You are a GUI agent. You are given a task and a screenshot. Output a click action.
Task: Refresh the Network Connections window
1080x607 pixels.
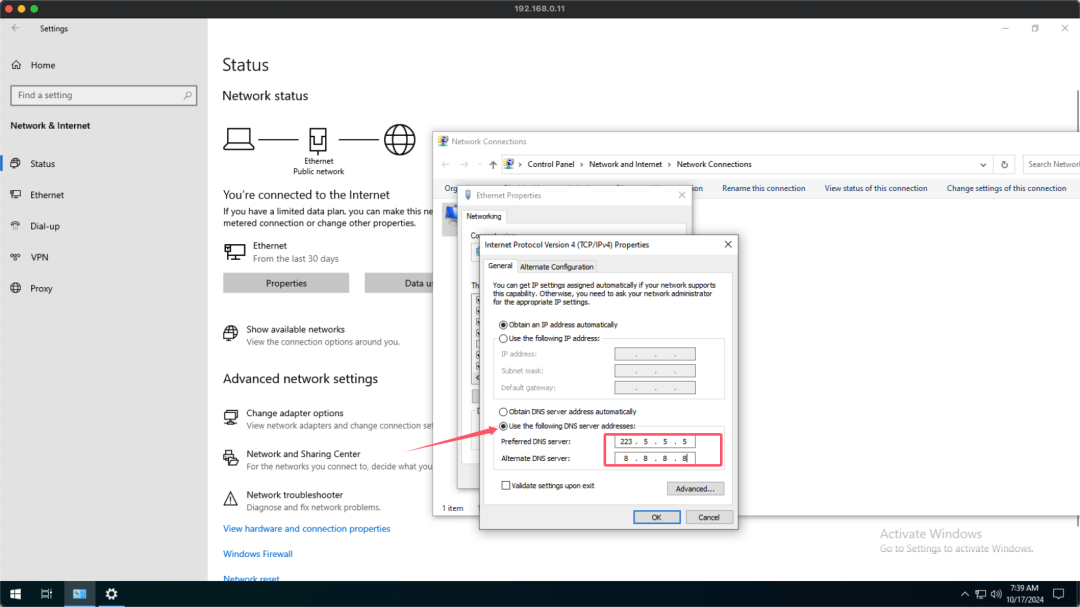click(1004, 165)
